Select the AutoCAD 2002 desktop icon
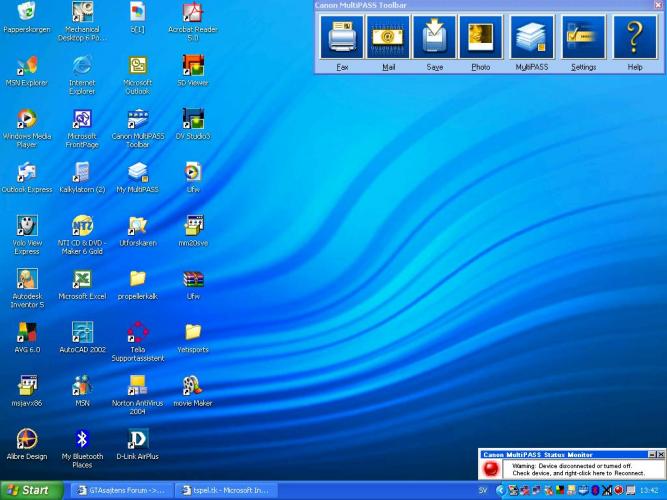Image resolution: width=667 pixels, height=500 pixels. point(83,332)
